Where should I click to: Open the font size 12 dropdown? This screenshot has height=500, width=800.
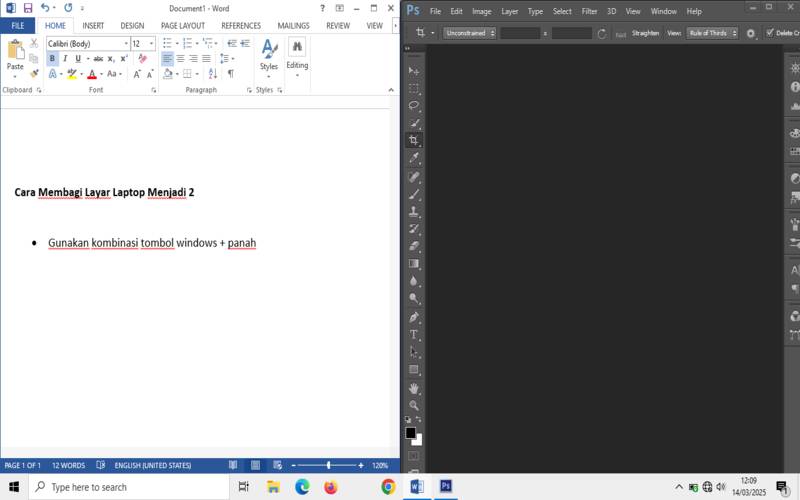pyautogui.click(x=152, y=43)
